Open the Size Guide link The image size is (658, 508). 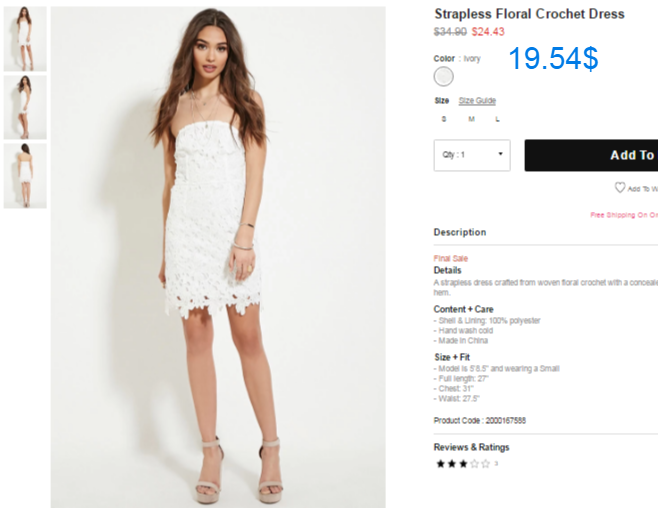pyautogui.click(x=477, y=101)
